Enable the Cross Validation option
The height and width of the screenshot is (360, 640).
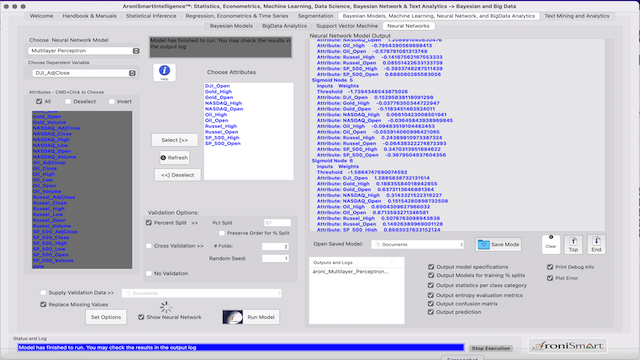point(149,246)
